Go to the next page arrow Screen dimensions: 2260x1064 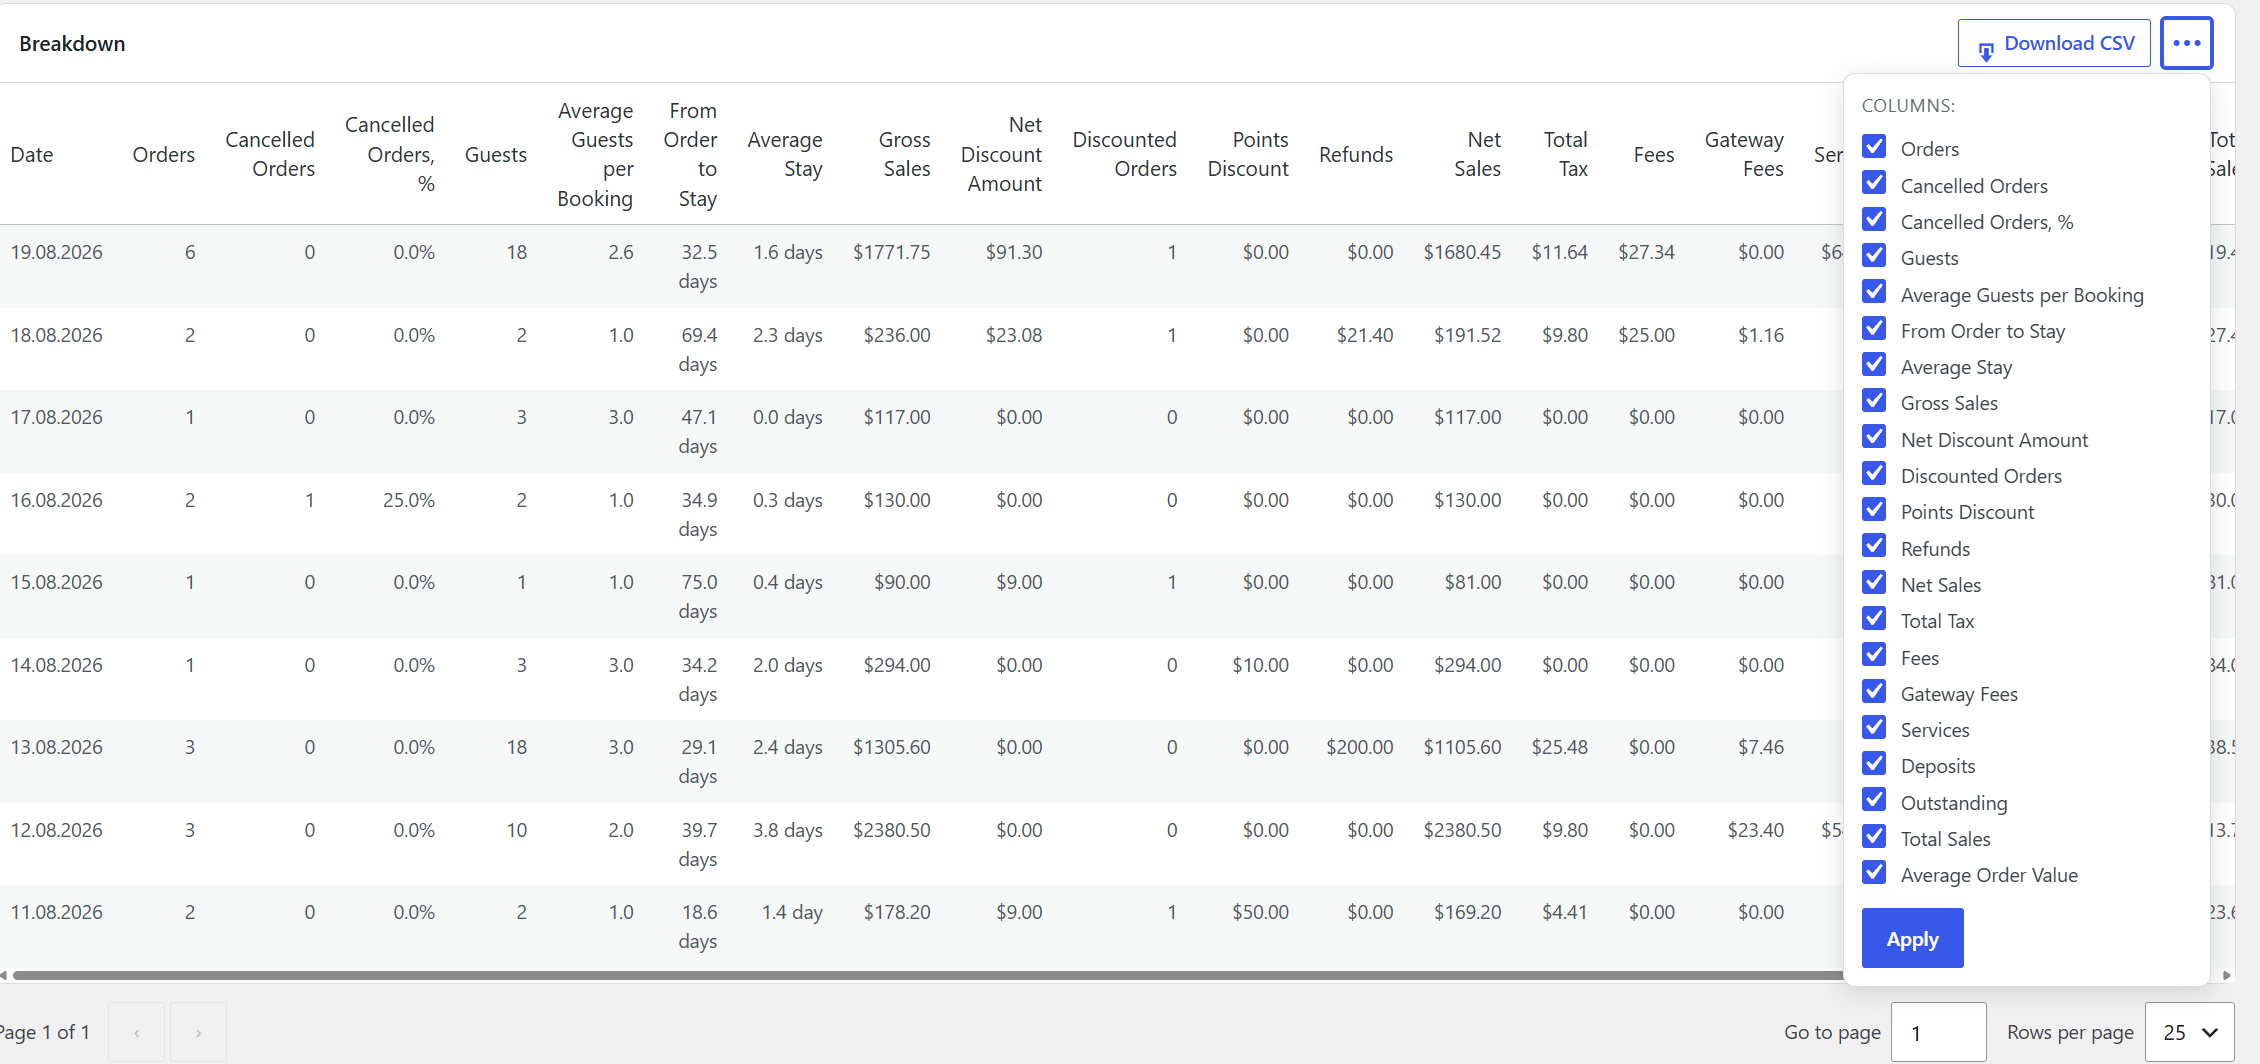198,1032
